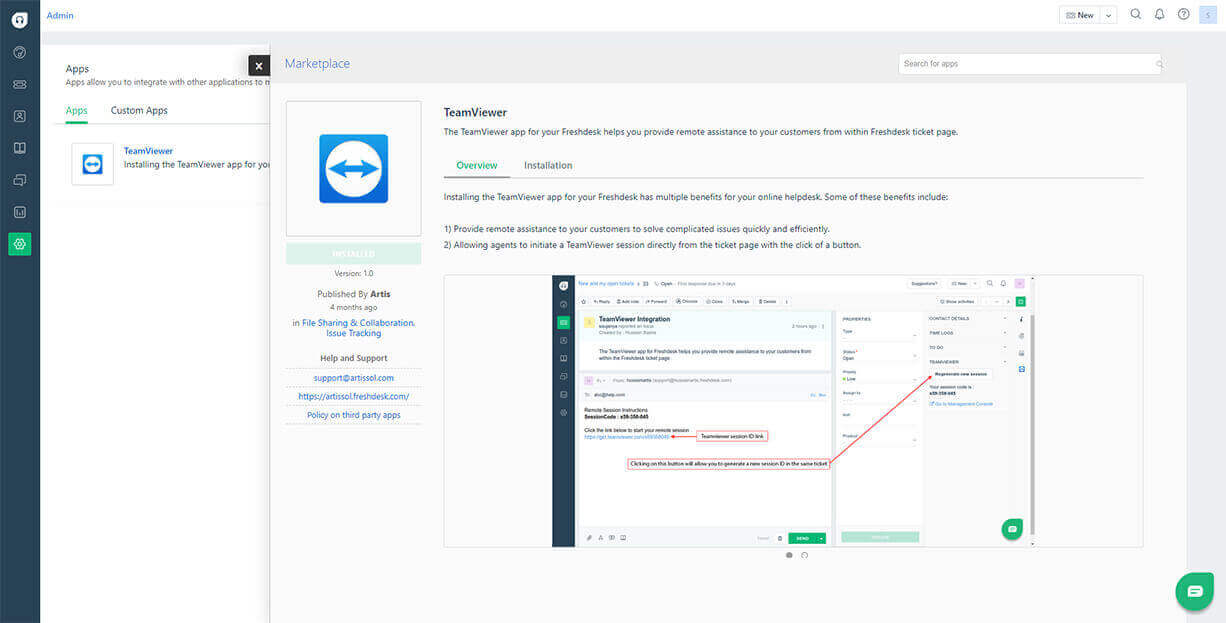Open the Artis publisher link

380,294
